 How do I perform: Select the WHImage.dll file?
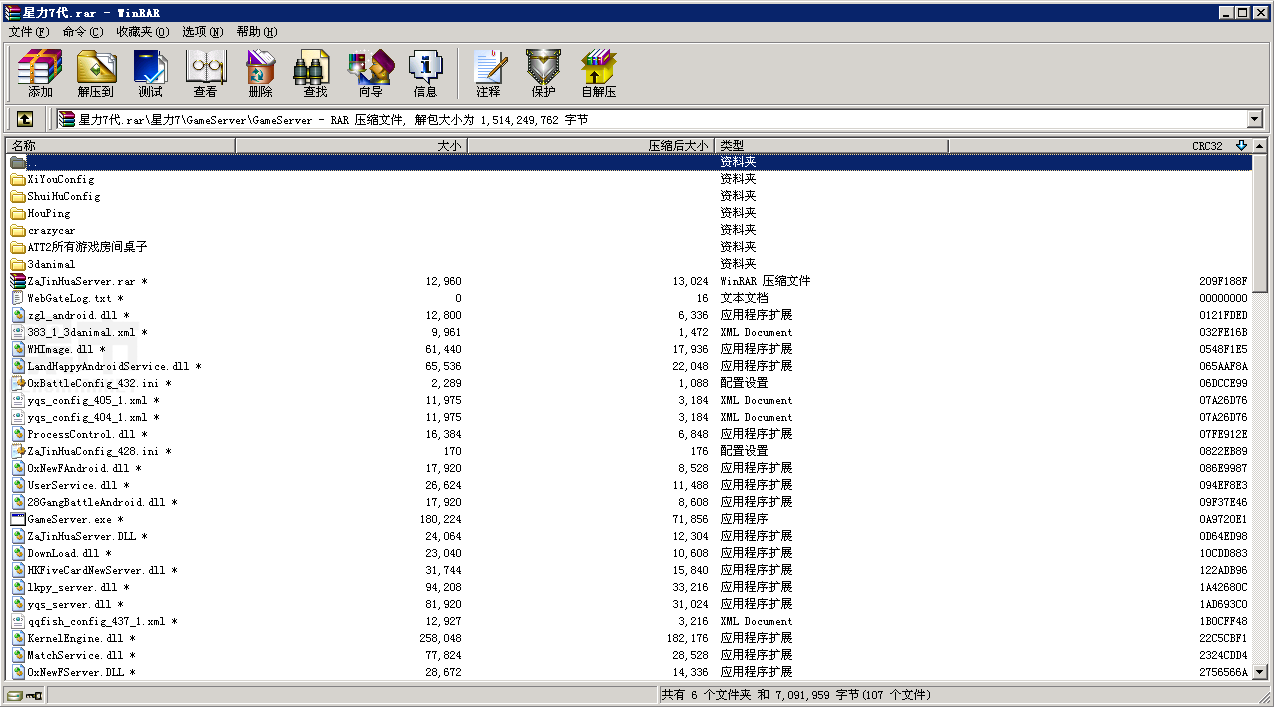66,349
